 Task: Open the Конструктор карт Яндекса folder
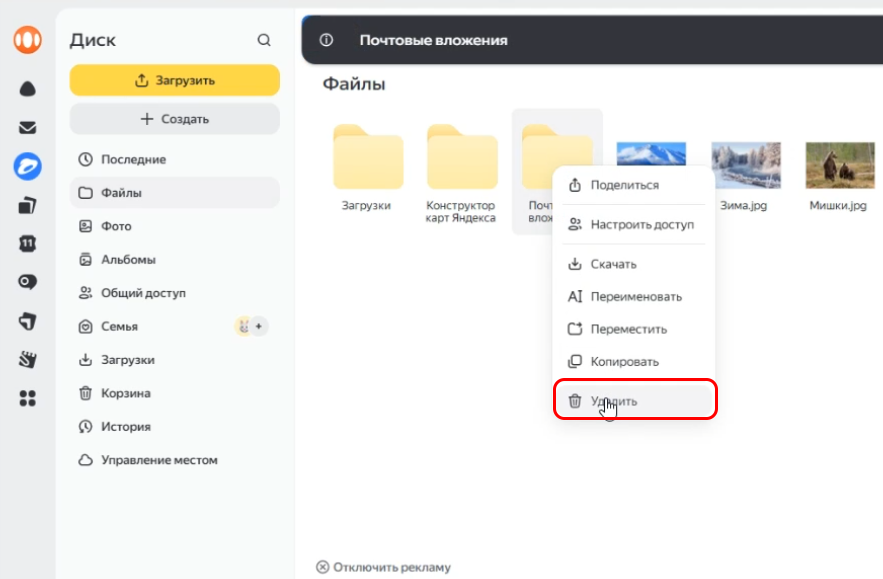point(462,173)
